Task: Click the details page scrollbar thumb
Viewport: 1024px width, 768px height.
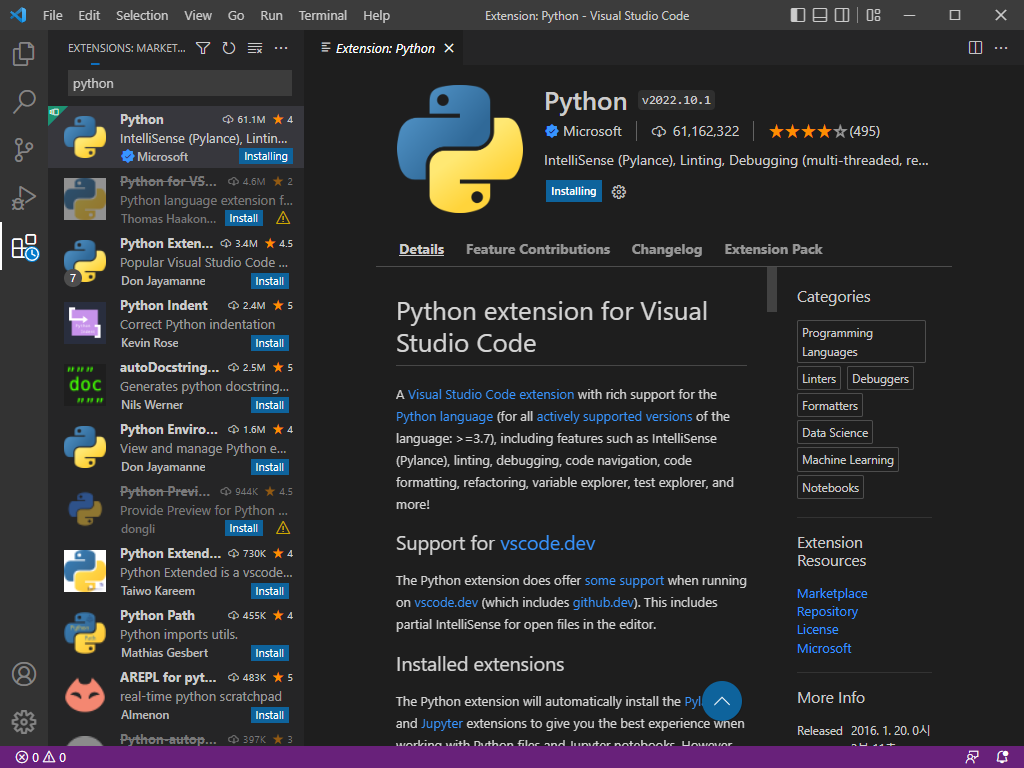Action: [x=771, y=289]
